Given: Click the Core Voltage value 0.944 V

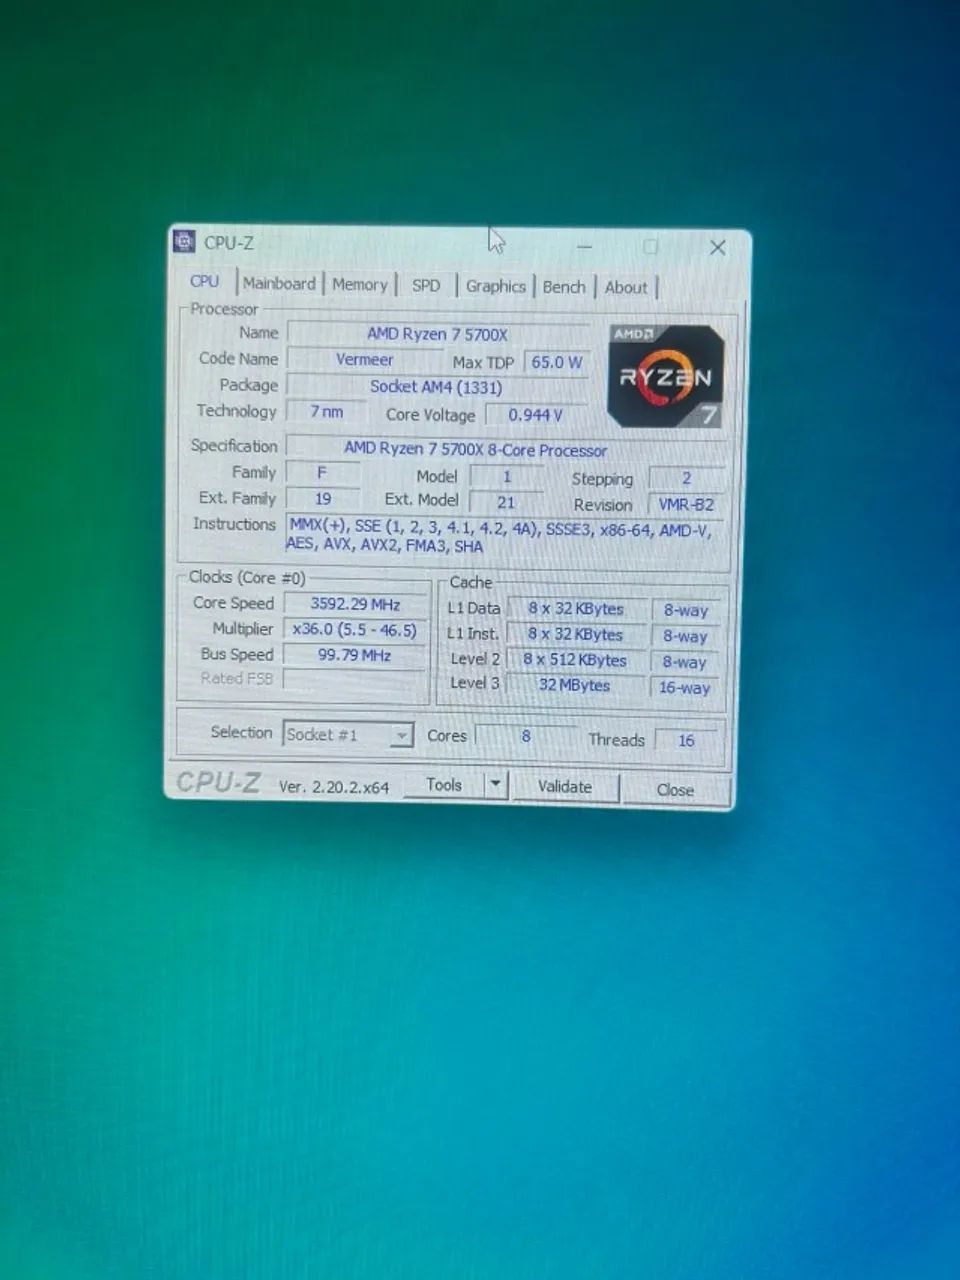Looking at the screenshot, I should tap(536, 415).
